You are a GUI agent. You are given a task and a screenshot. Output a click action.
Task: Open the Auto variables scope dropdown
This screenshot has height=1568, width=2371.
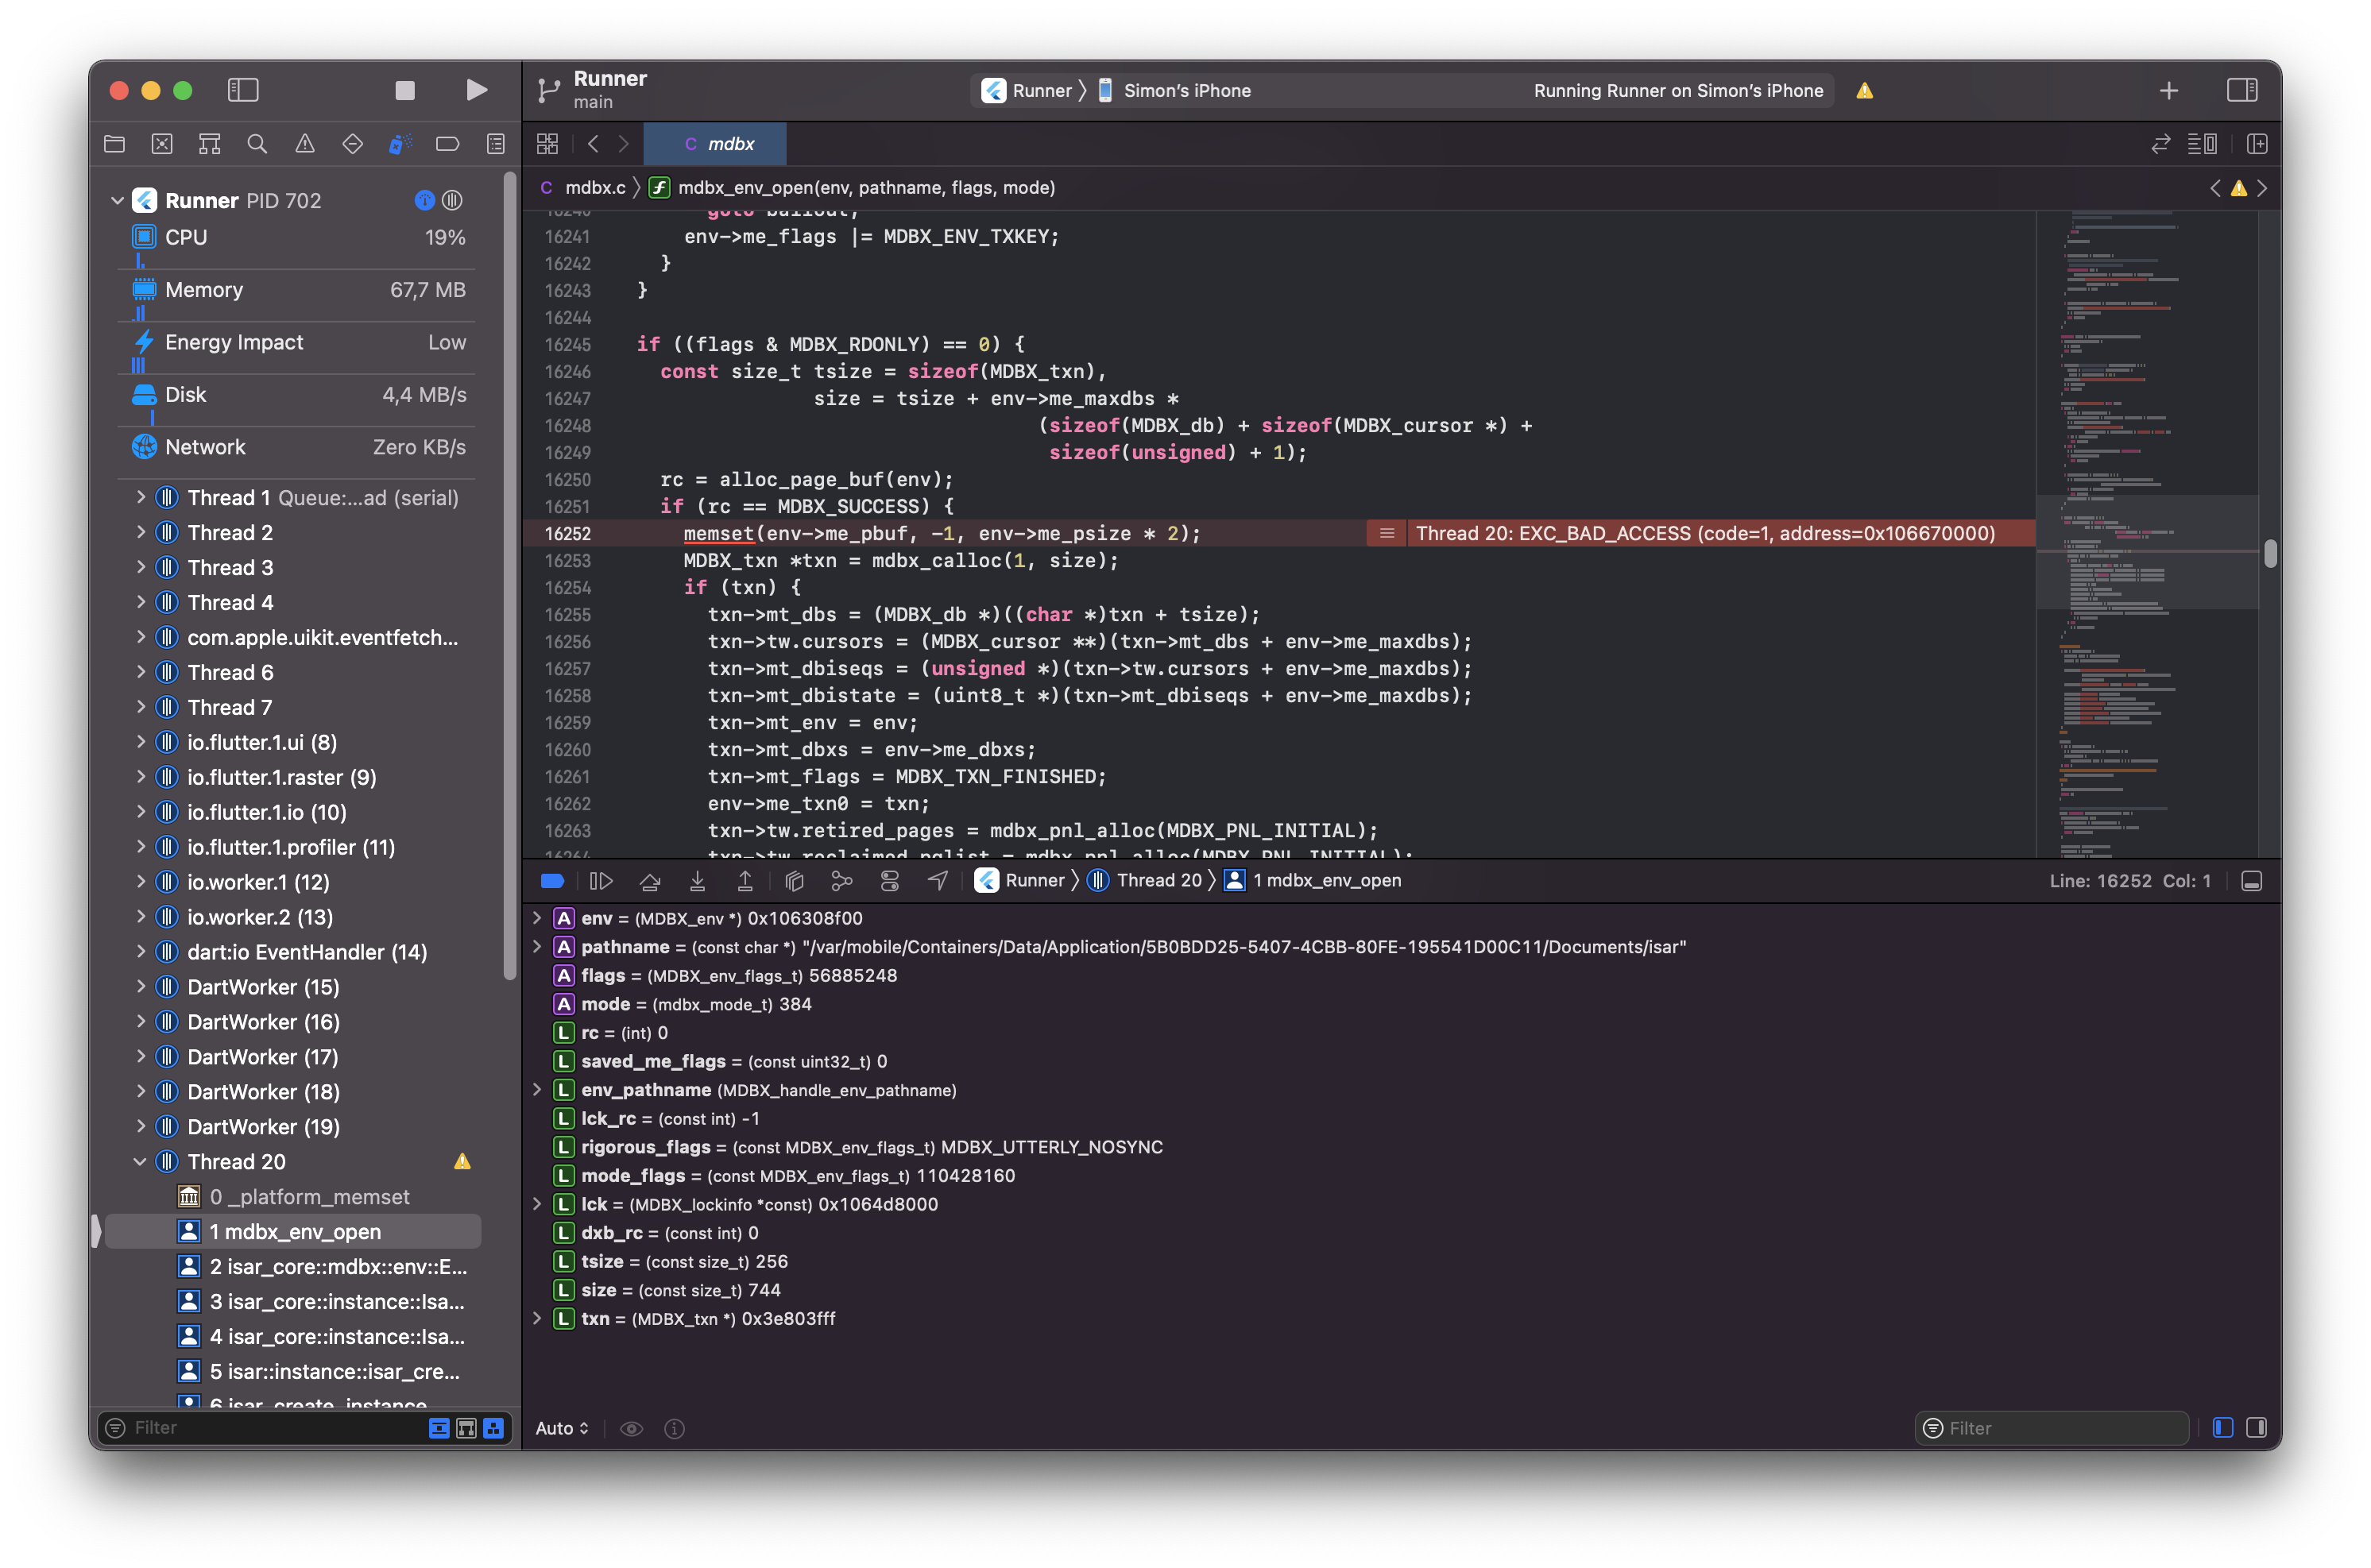[561, 1428]
